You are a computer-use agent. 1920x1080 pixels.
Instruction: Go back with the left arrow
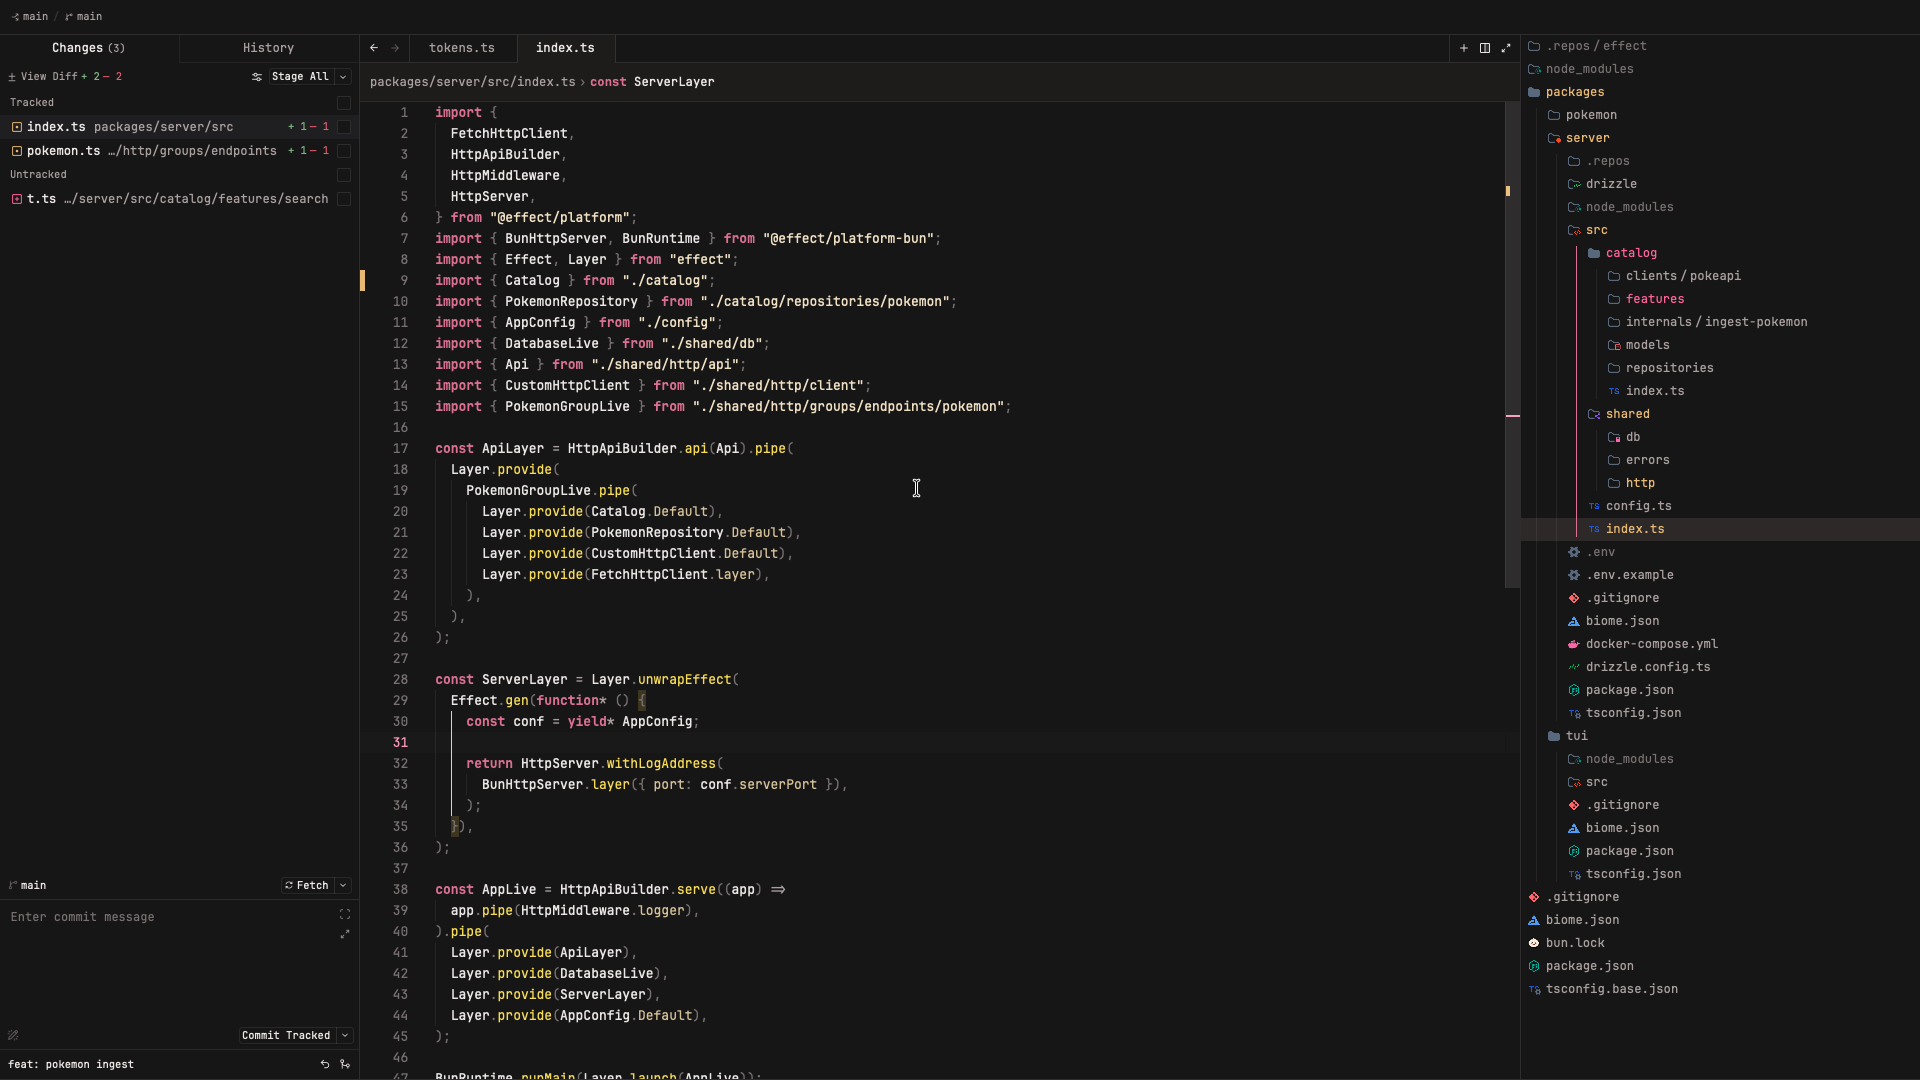coord(374,48)
